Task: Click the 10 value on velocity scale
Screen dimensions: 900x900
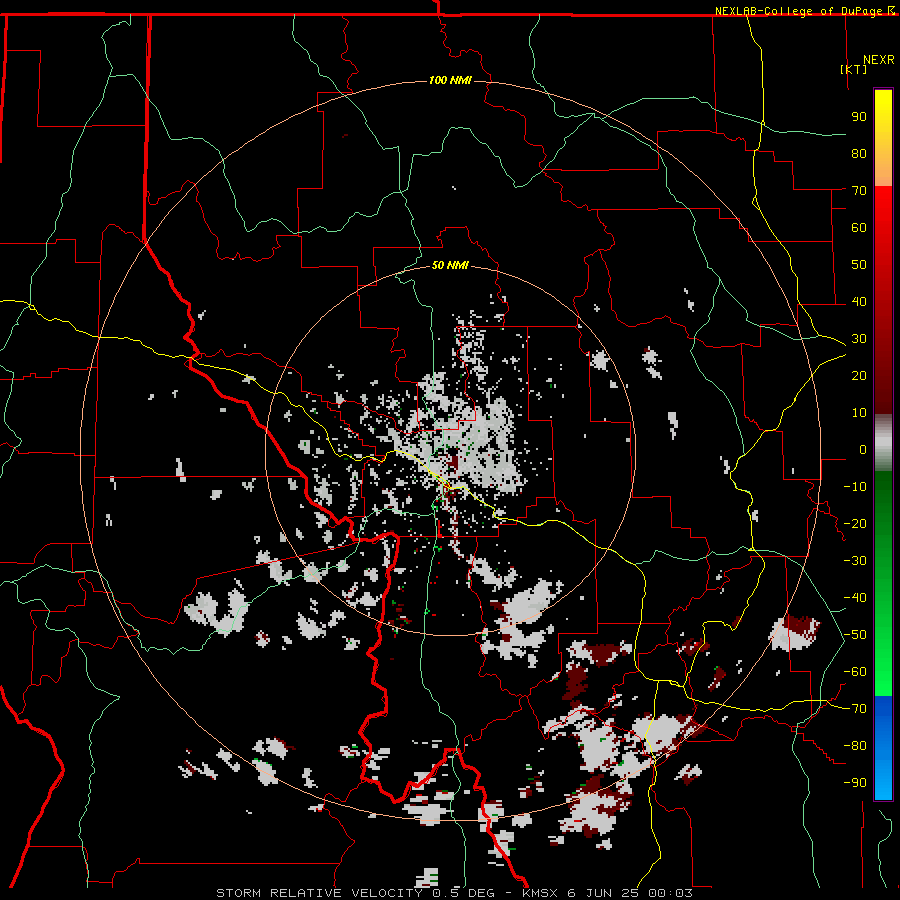Action: (x=859, y=413)
